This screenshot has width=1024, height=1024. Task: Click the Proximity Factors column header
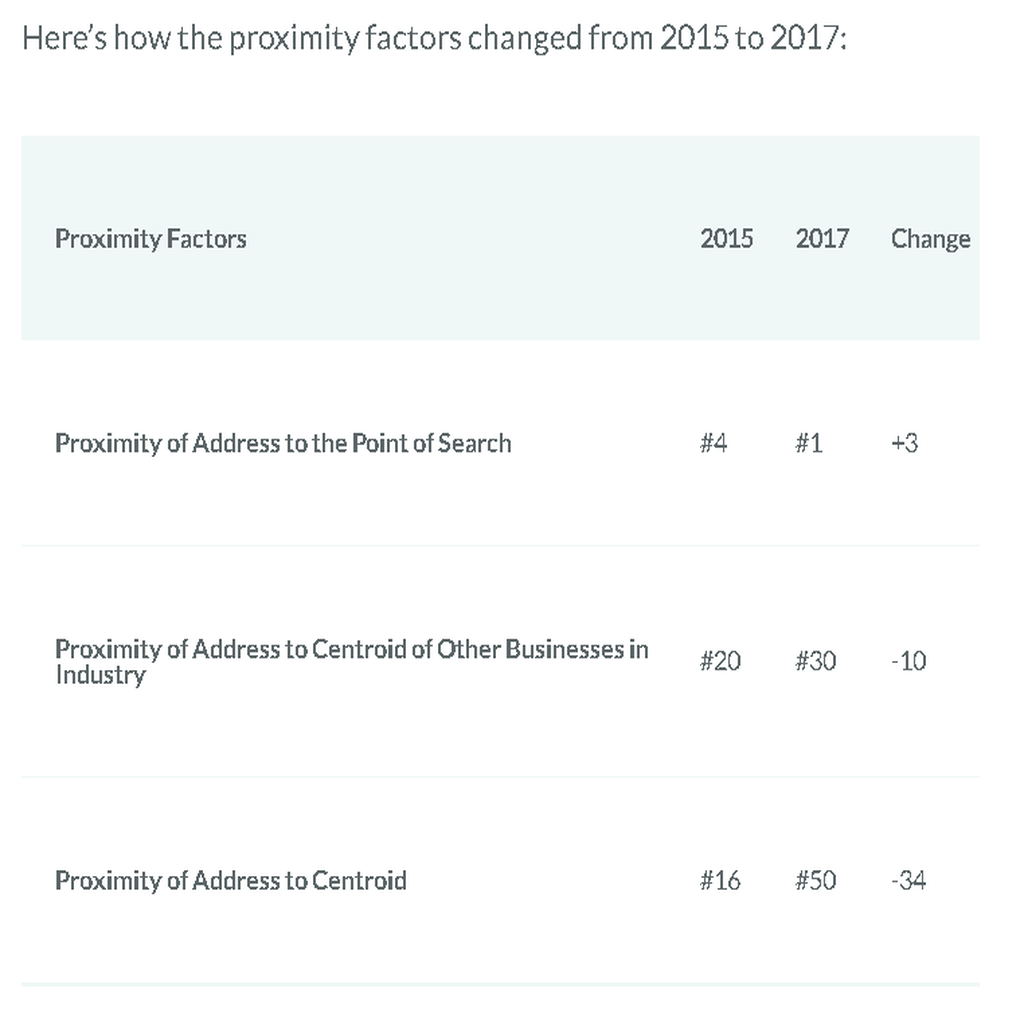(151, 239)
